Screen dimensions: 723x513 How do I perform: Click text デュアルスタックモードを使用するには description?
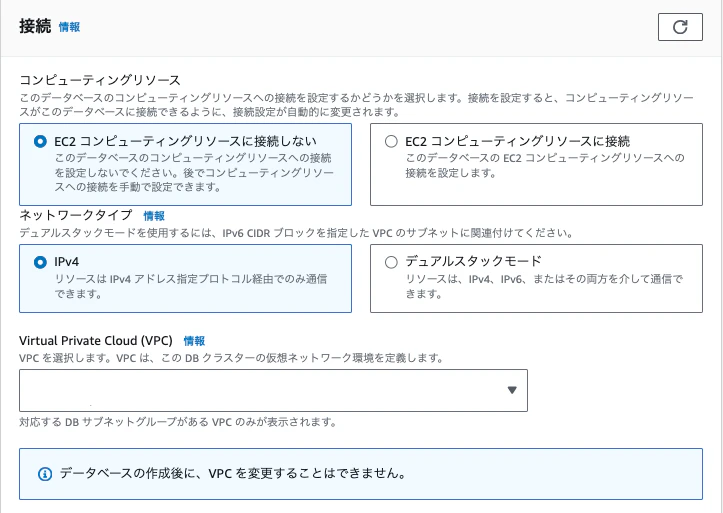coord(296,233)
